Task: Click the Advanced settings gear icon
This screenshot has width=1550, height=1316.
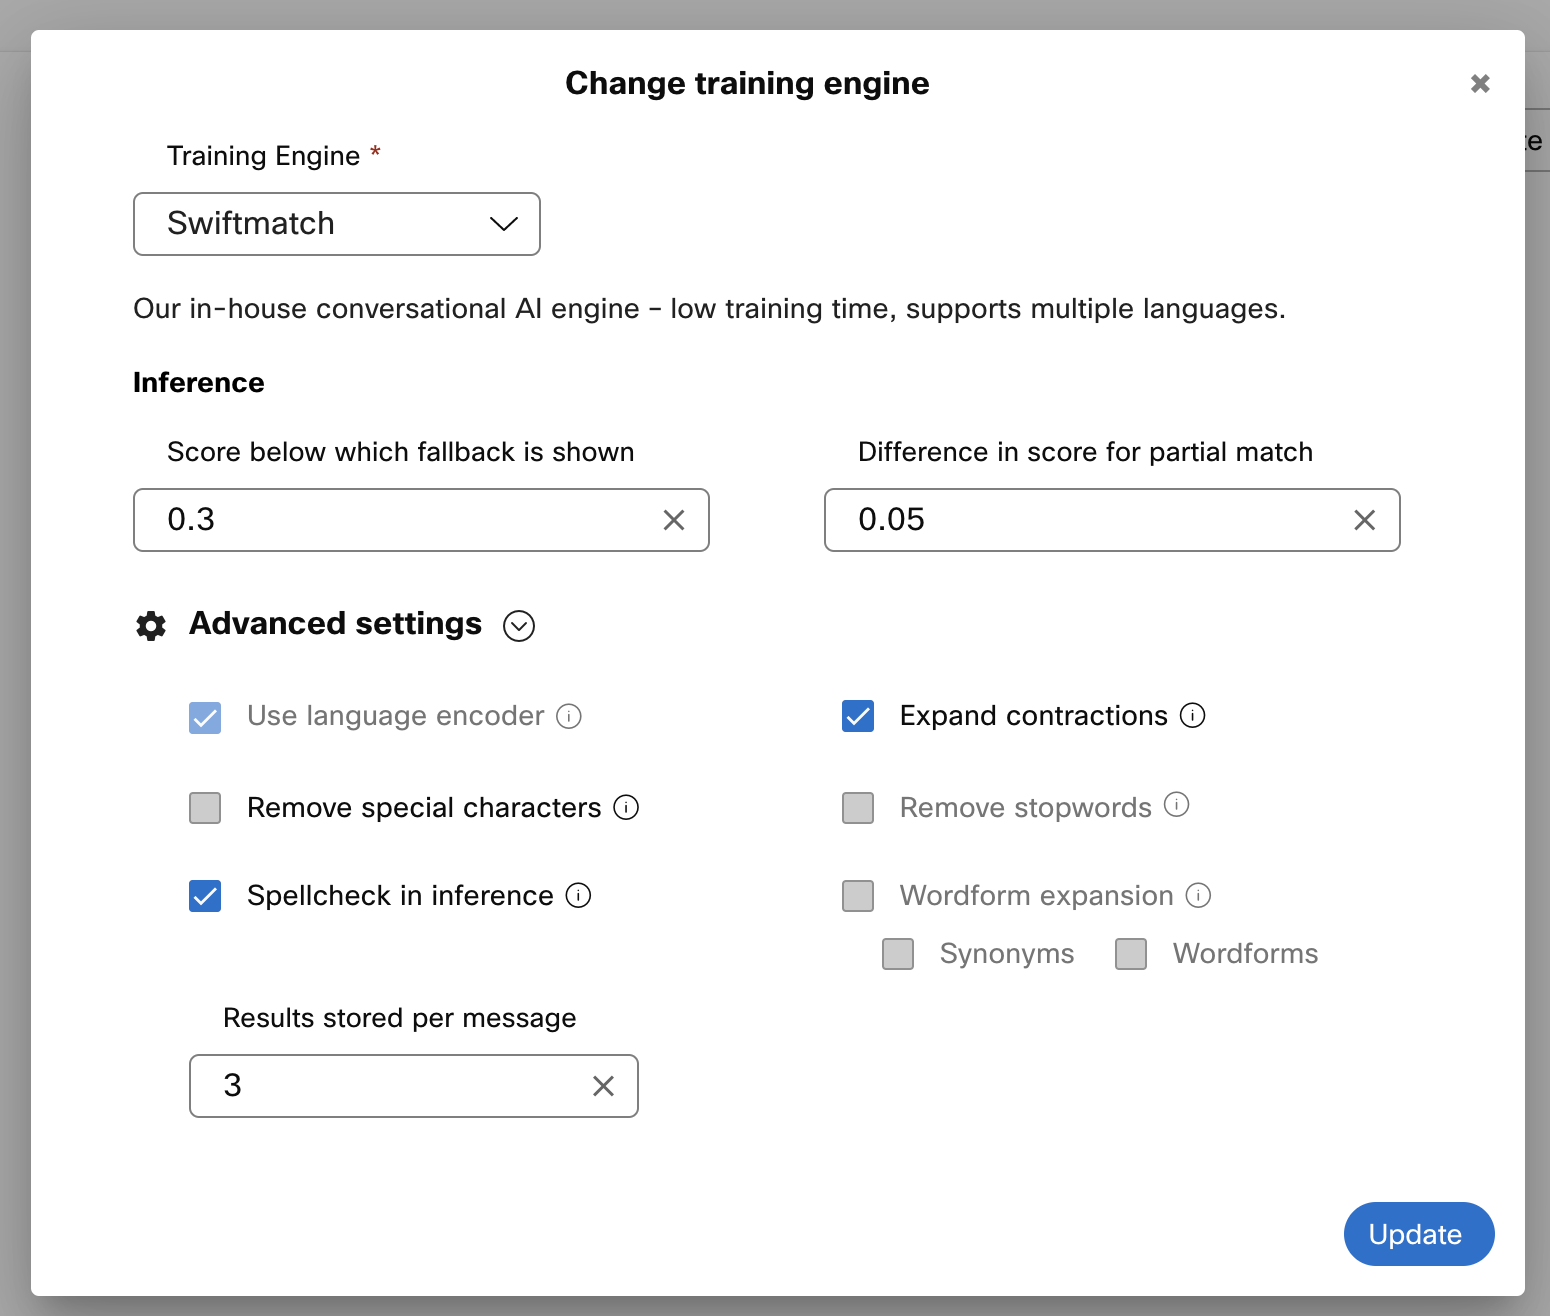Action: 151,626
